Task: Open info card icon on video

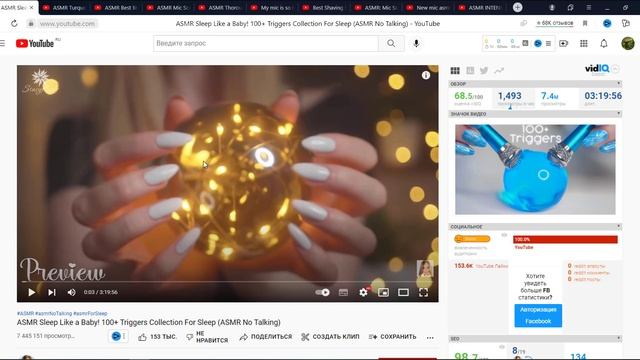Action: pos(426,75)
